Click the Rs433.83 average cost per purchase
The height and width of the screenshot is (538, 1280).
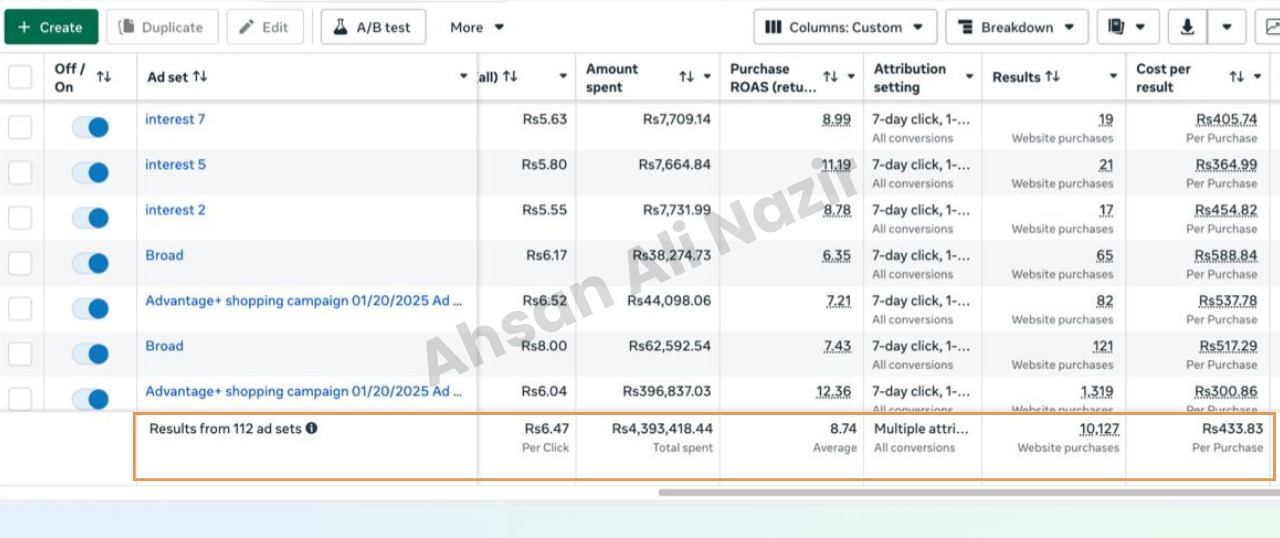tap(1232, 428)
